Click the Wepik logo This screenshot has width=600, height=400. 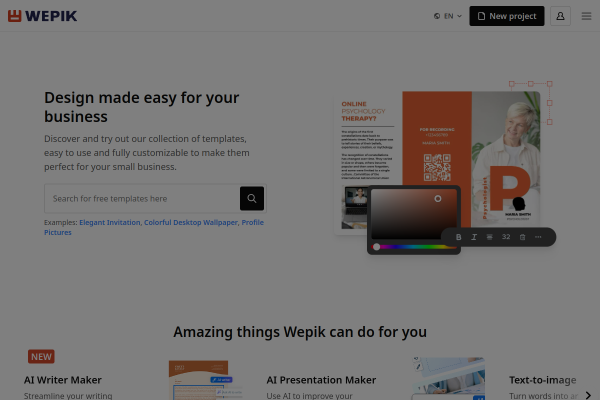click(42, 16)
